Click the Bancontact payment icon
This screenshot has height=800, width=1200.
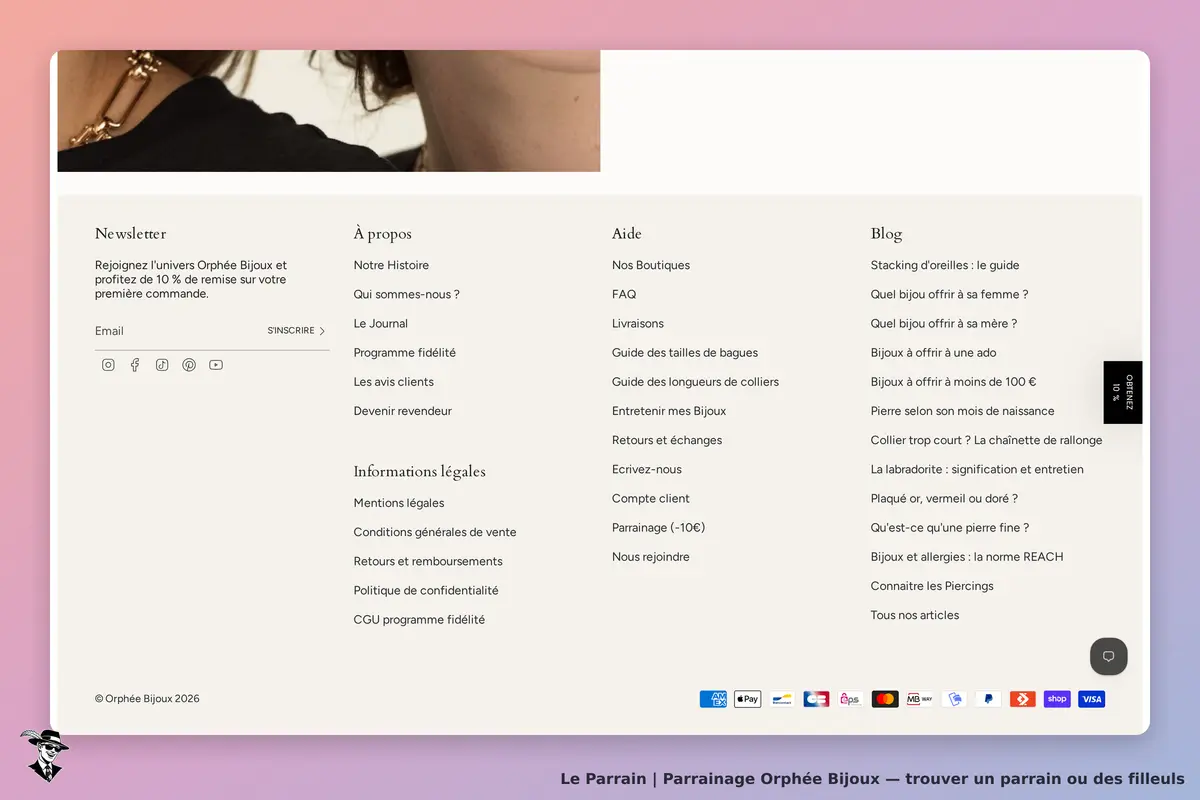click(x=782, y=699)
